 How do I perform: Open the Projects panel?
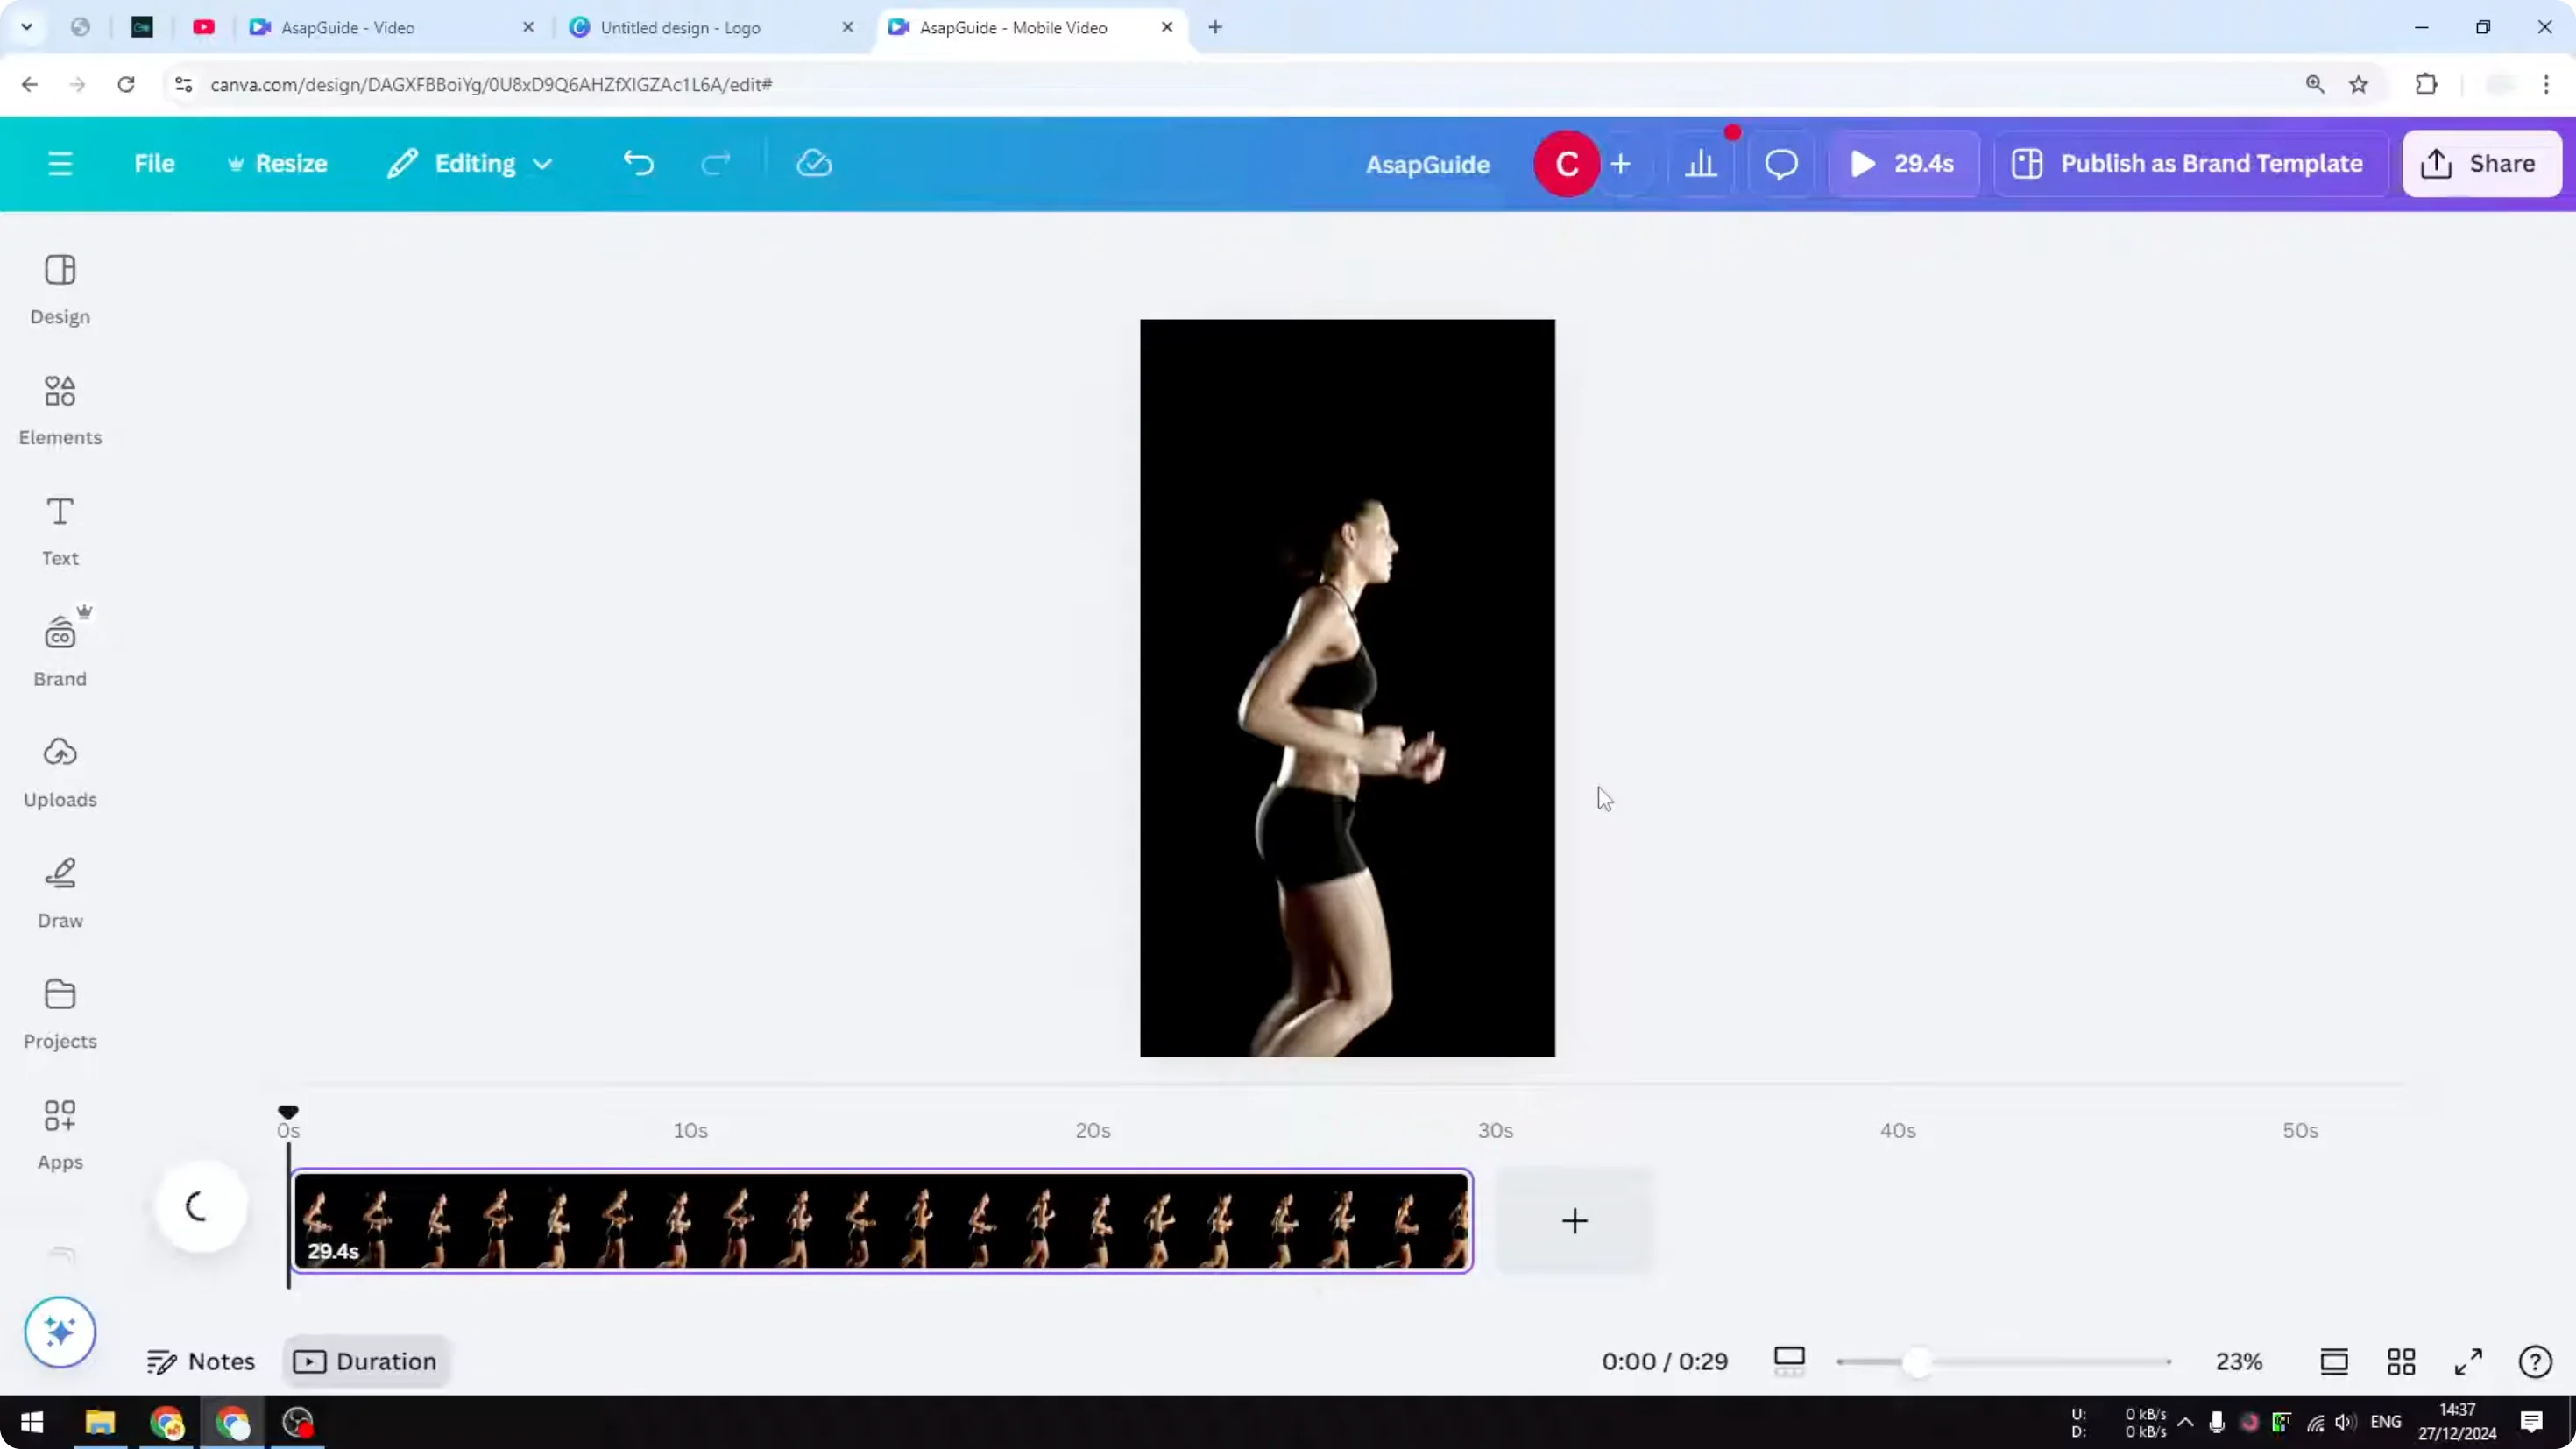click(x=59, y=1013)
